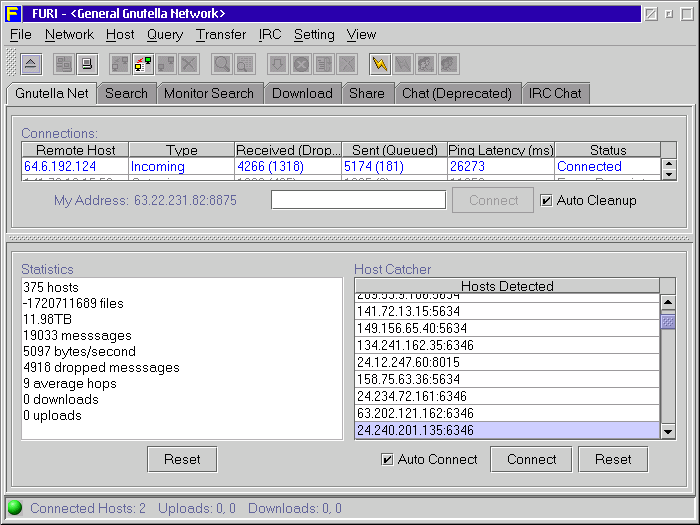Select host 141.72.13.15:5634
Screen dimensions: 700x525
tap(507, 311)
